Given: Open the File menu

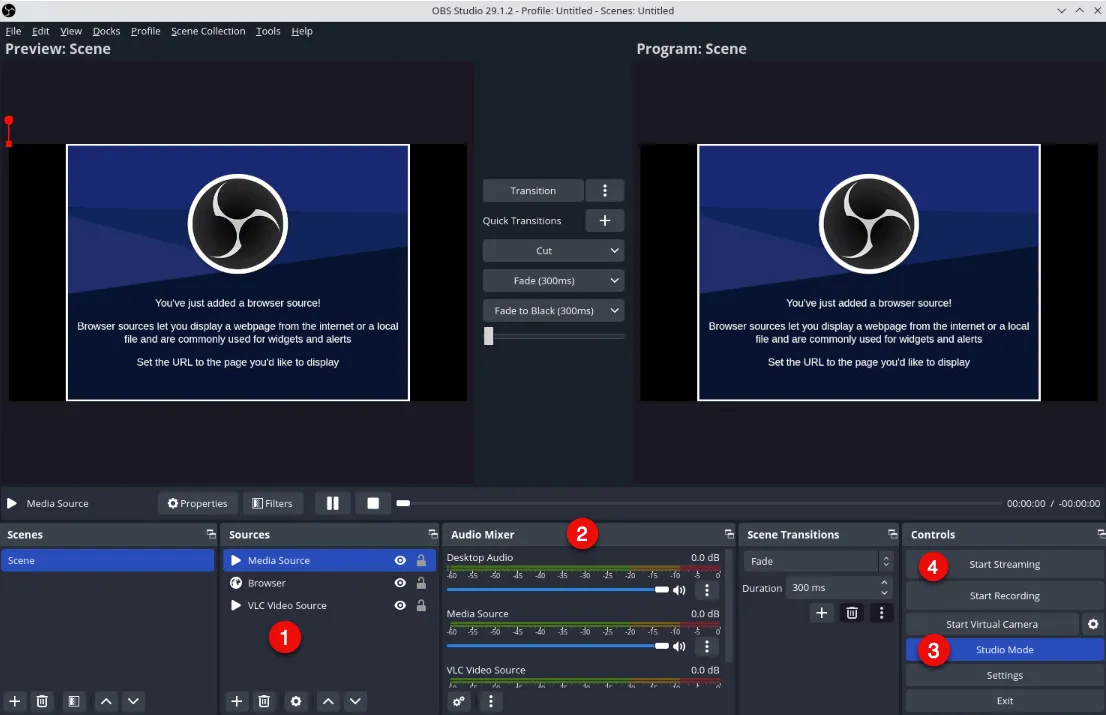Looking at the screenshot, I should 13,31.
